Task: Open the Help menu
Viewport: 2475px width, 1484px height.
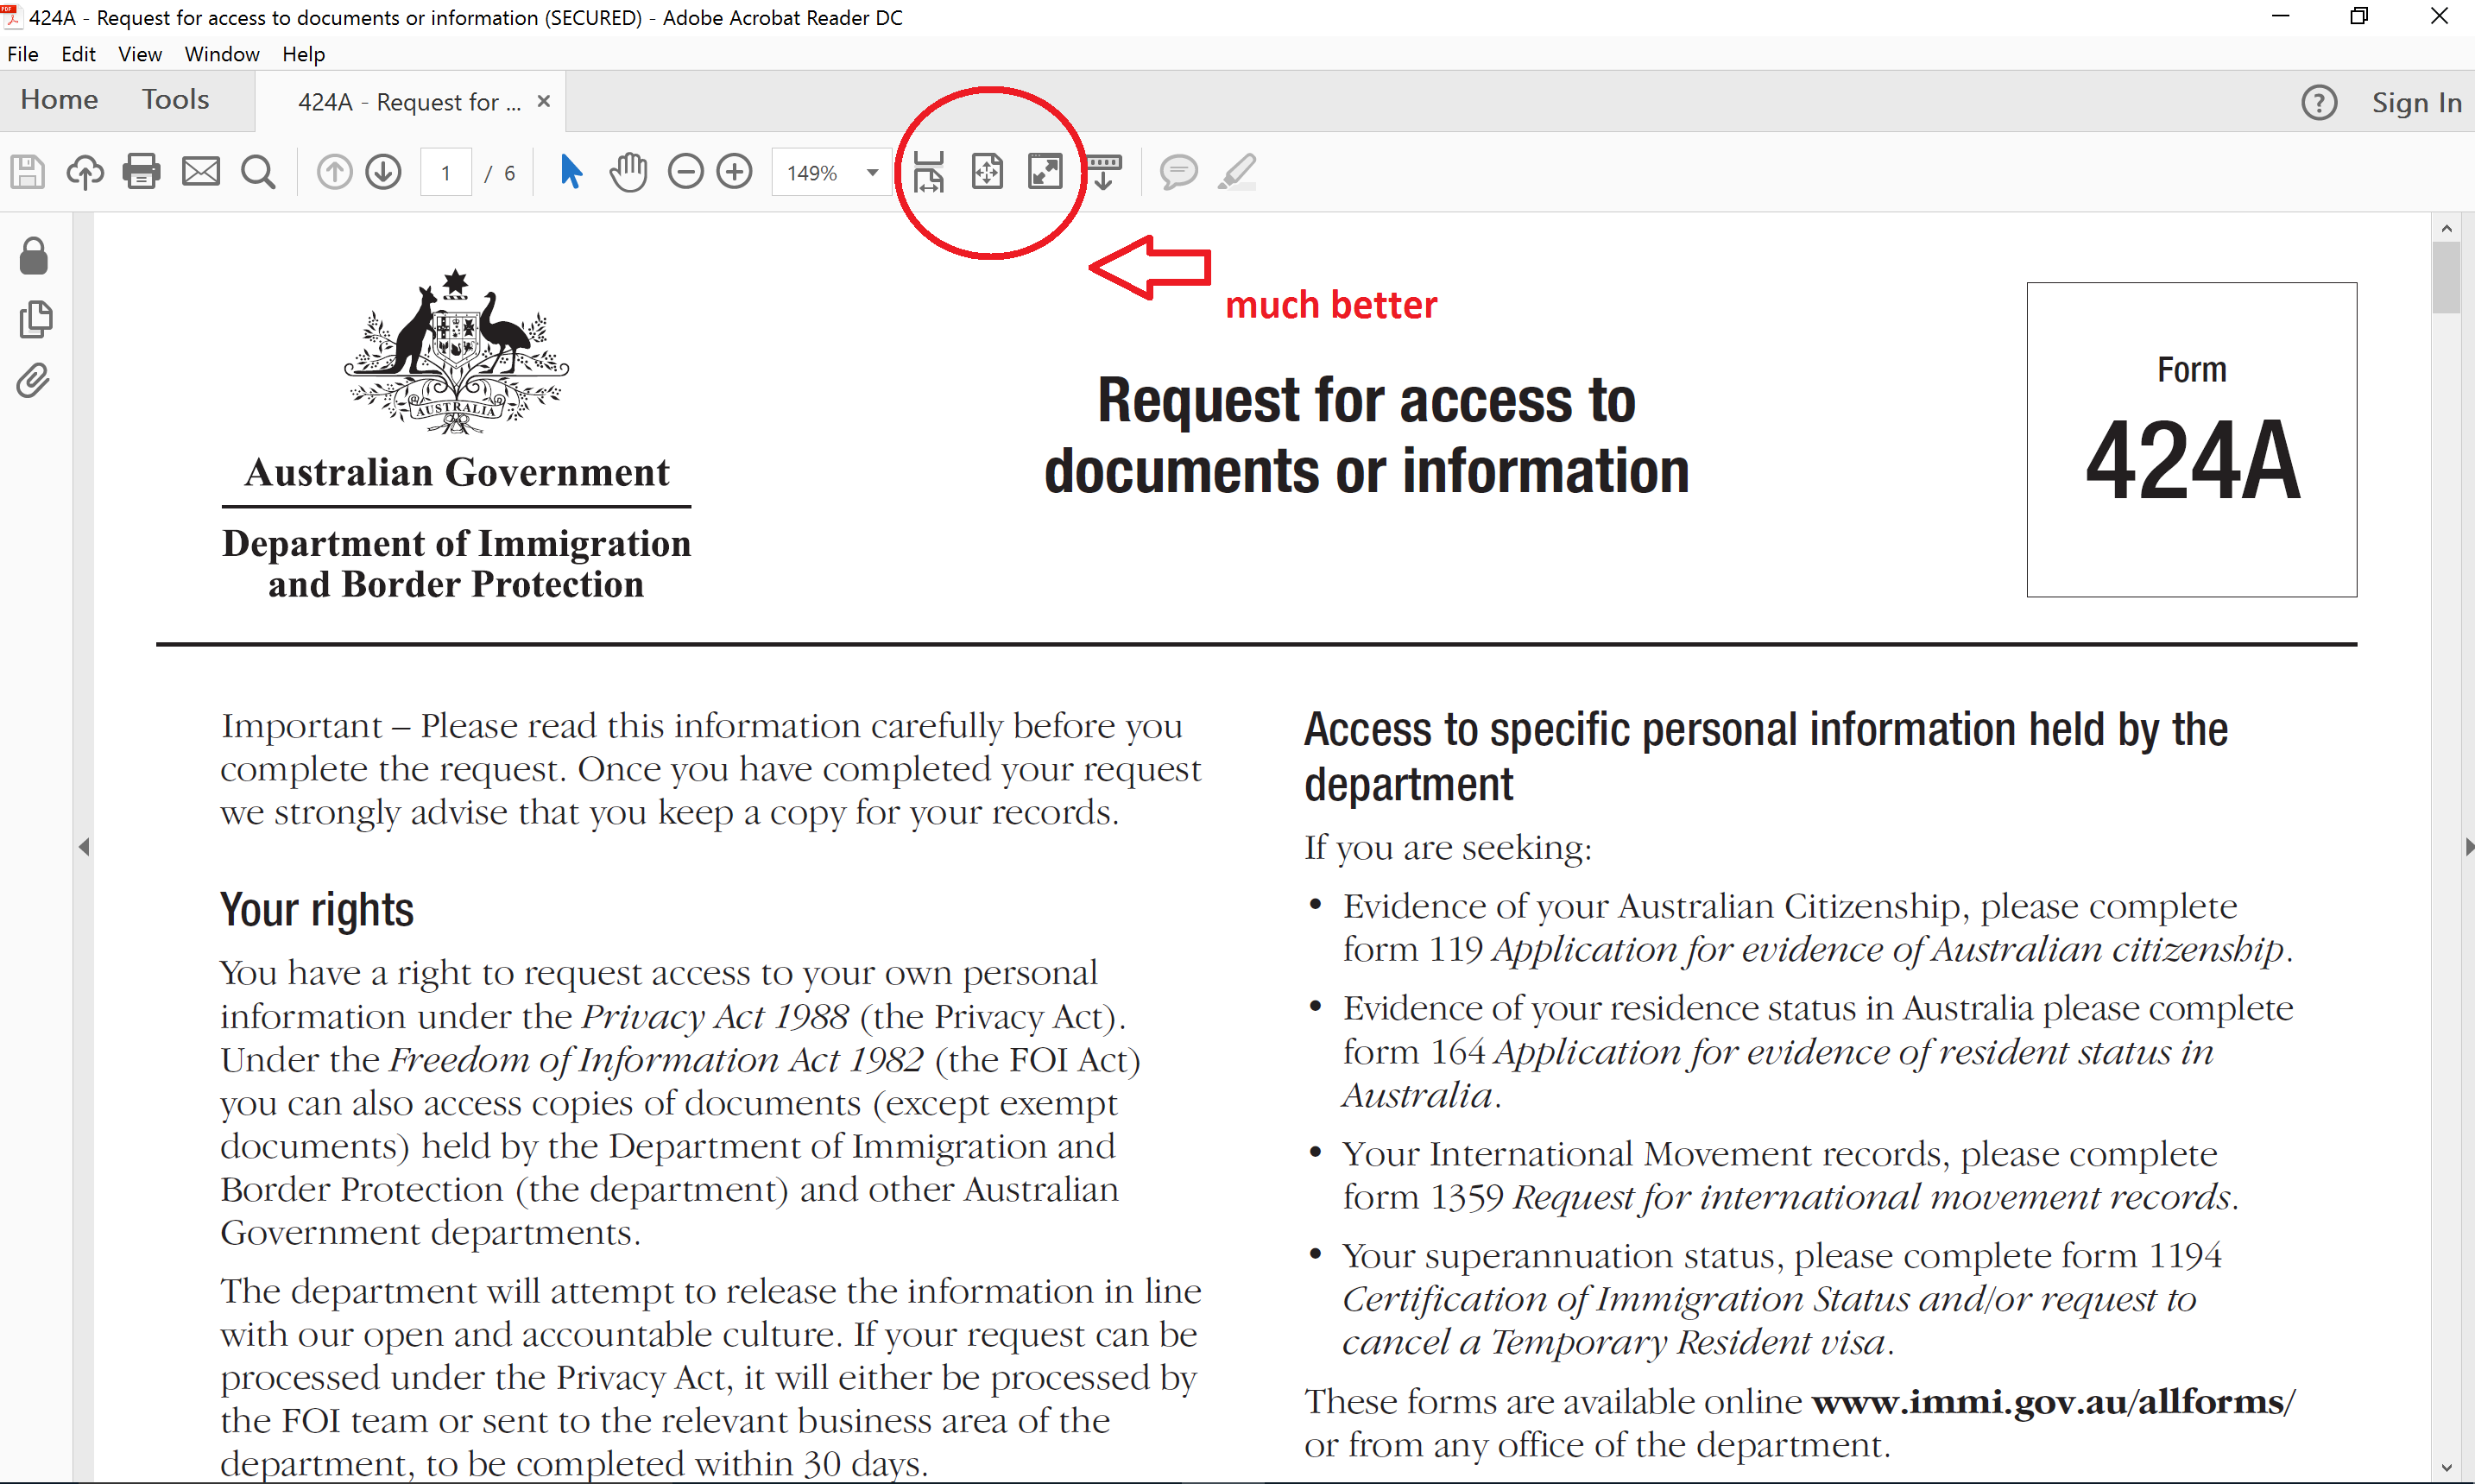Action: (x=303, y=54)
